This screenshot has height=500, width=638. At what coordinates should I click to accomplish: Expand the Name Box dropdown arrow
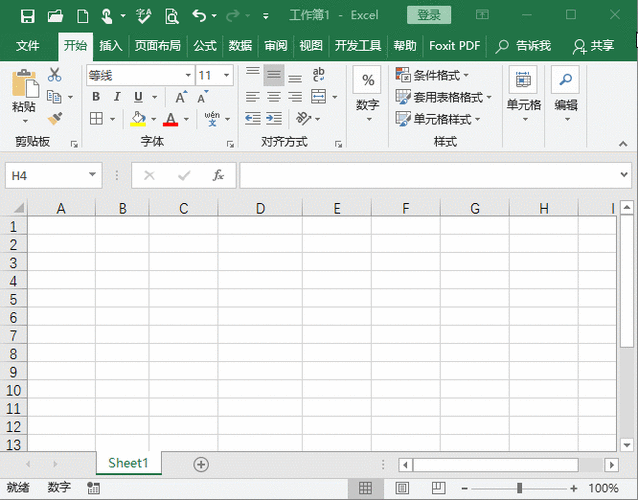click(x=92, y=175)
